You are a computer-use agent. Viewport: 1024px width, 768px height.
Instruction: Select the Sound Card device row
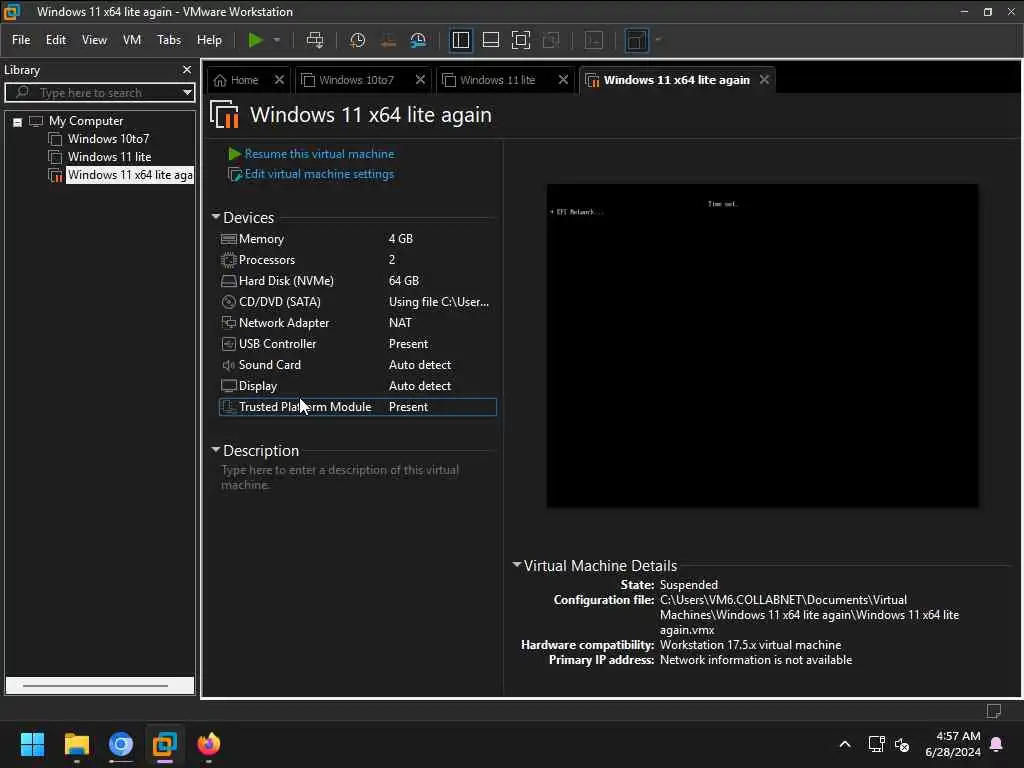click(x=357, y=364)
